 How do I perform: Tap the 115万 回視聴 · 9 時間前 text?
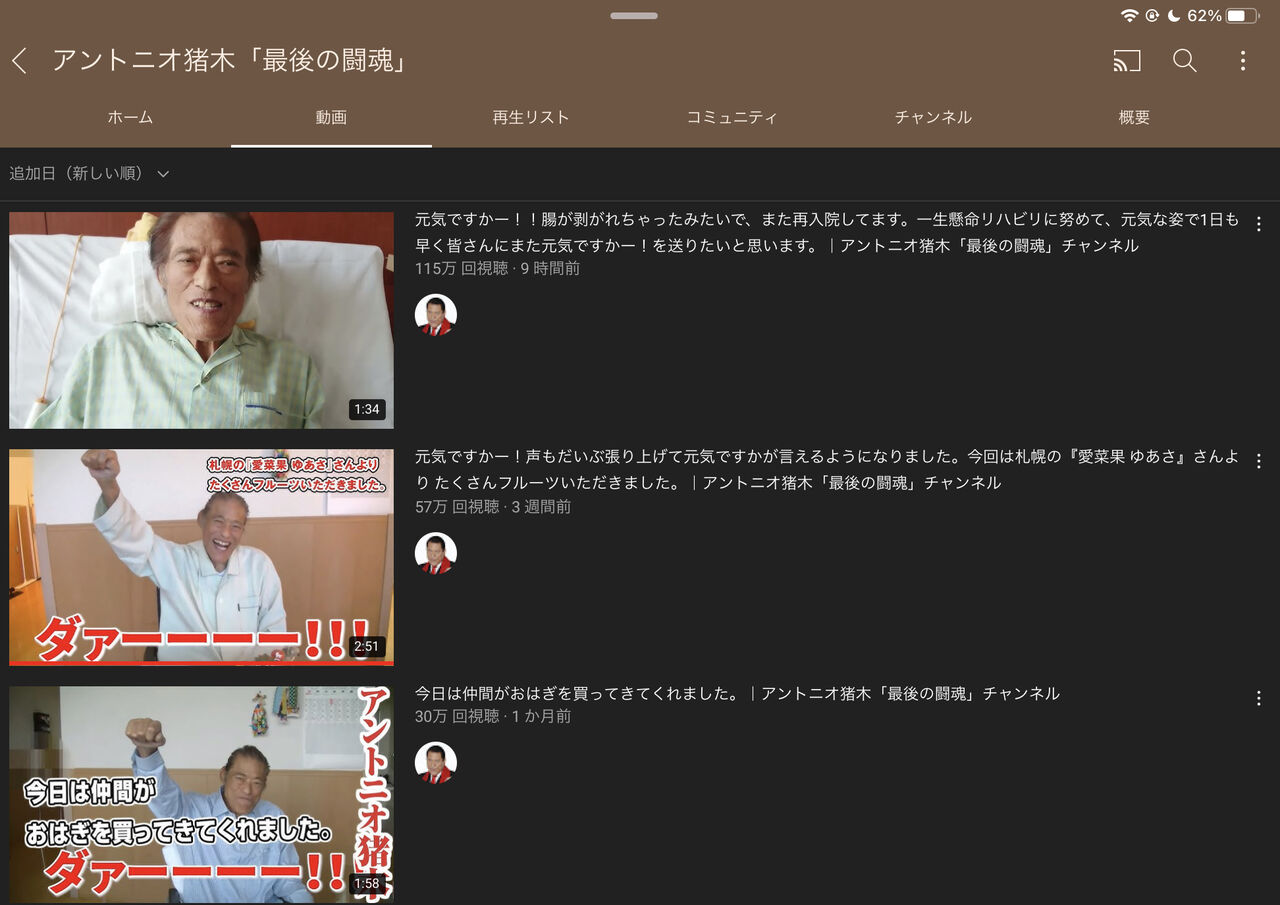(497, 269)
